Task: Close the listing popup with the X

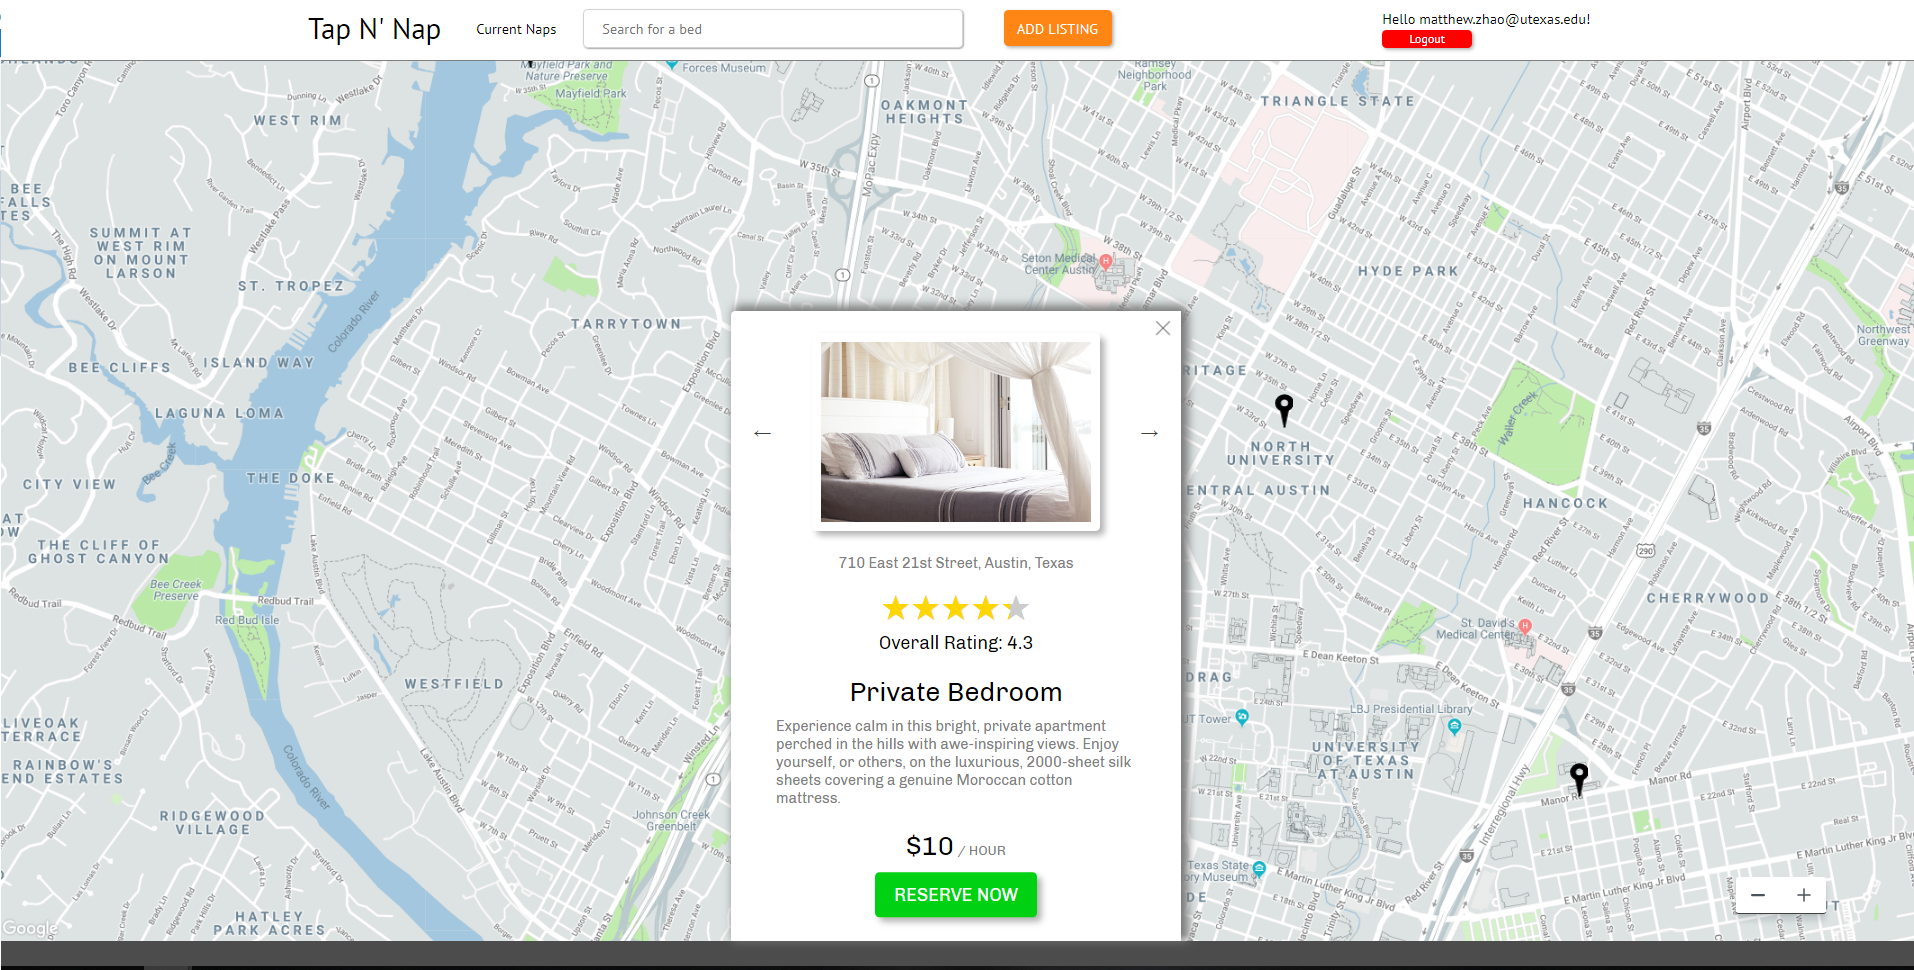Action: coord(1162,328)
